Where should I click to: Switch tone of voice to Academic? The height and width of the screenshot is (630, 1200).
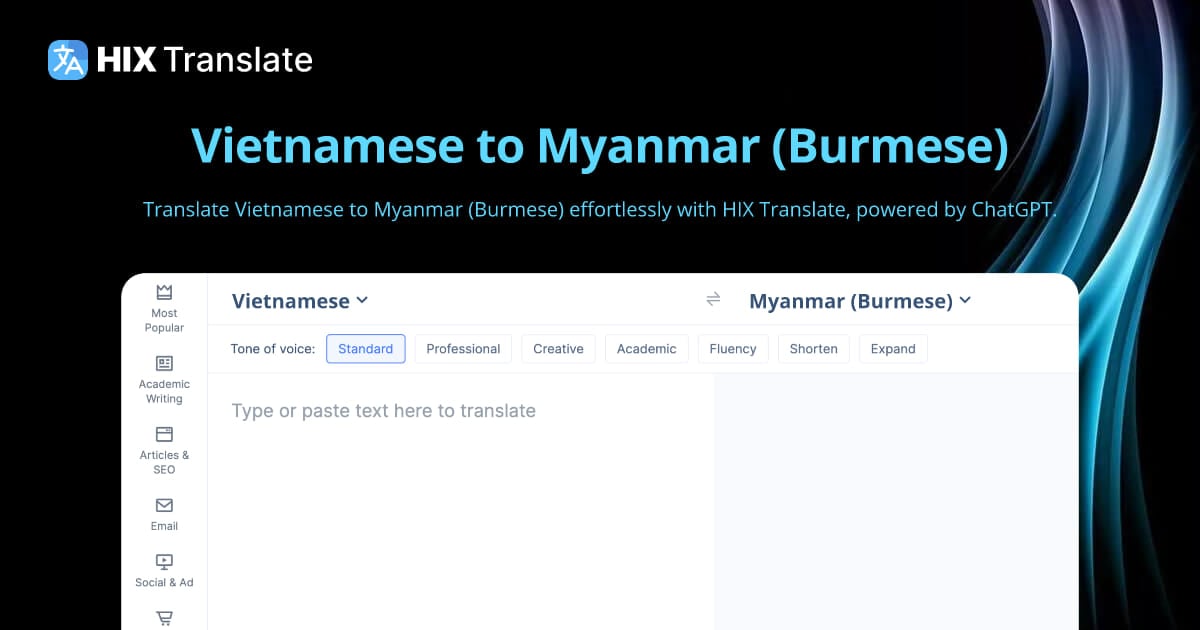[x=646, y=348]
